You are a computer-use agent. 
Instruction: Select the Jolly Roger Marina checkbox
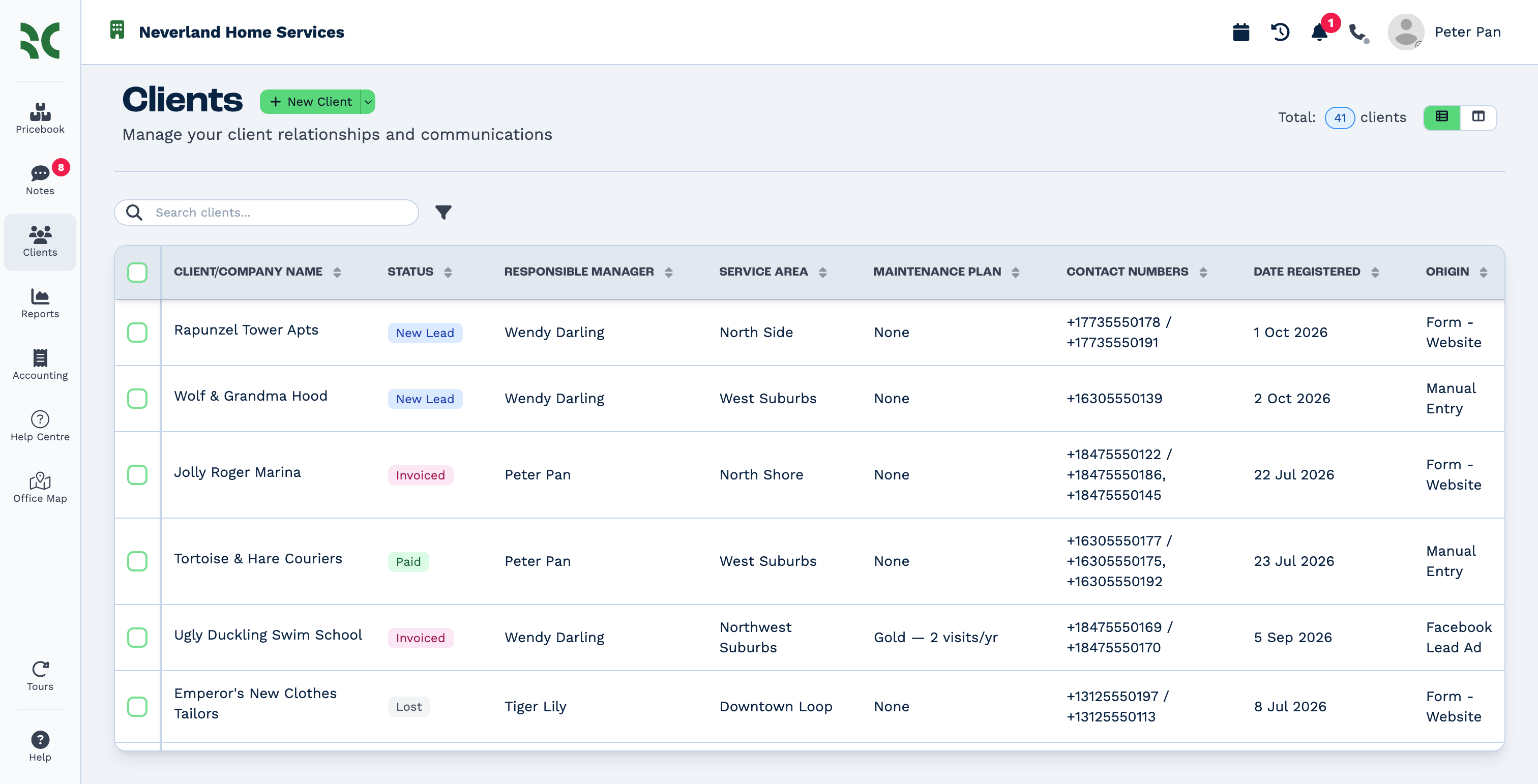click(137, 475)
